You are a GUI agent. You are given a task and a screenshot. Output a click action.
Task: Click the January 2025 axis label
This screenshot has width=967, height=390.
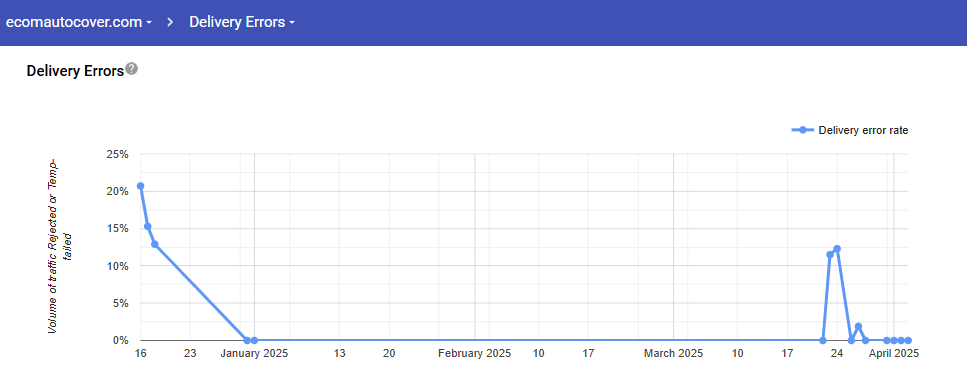tap(254, 354)
